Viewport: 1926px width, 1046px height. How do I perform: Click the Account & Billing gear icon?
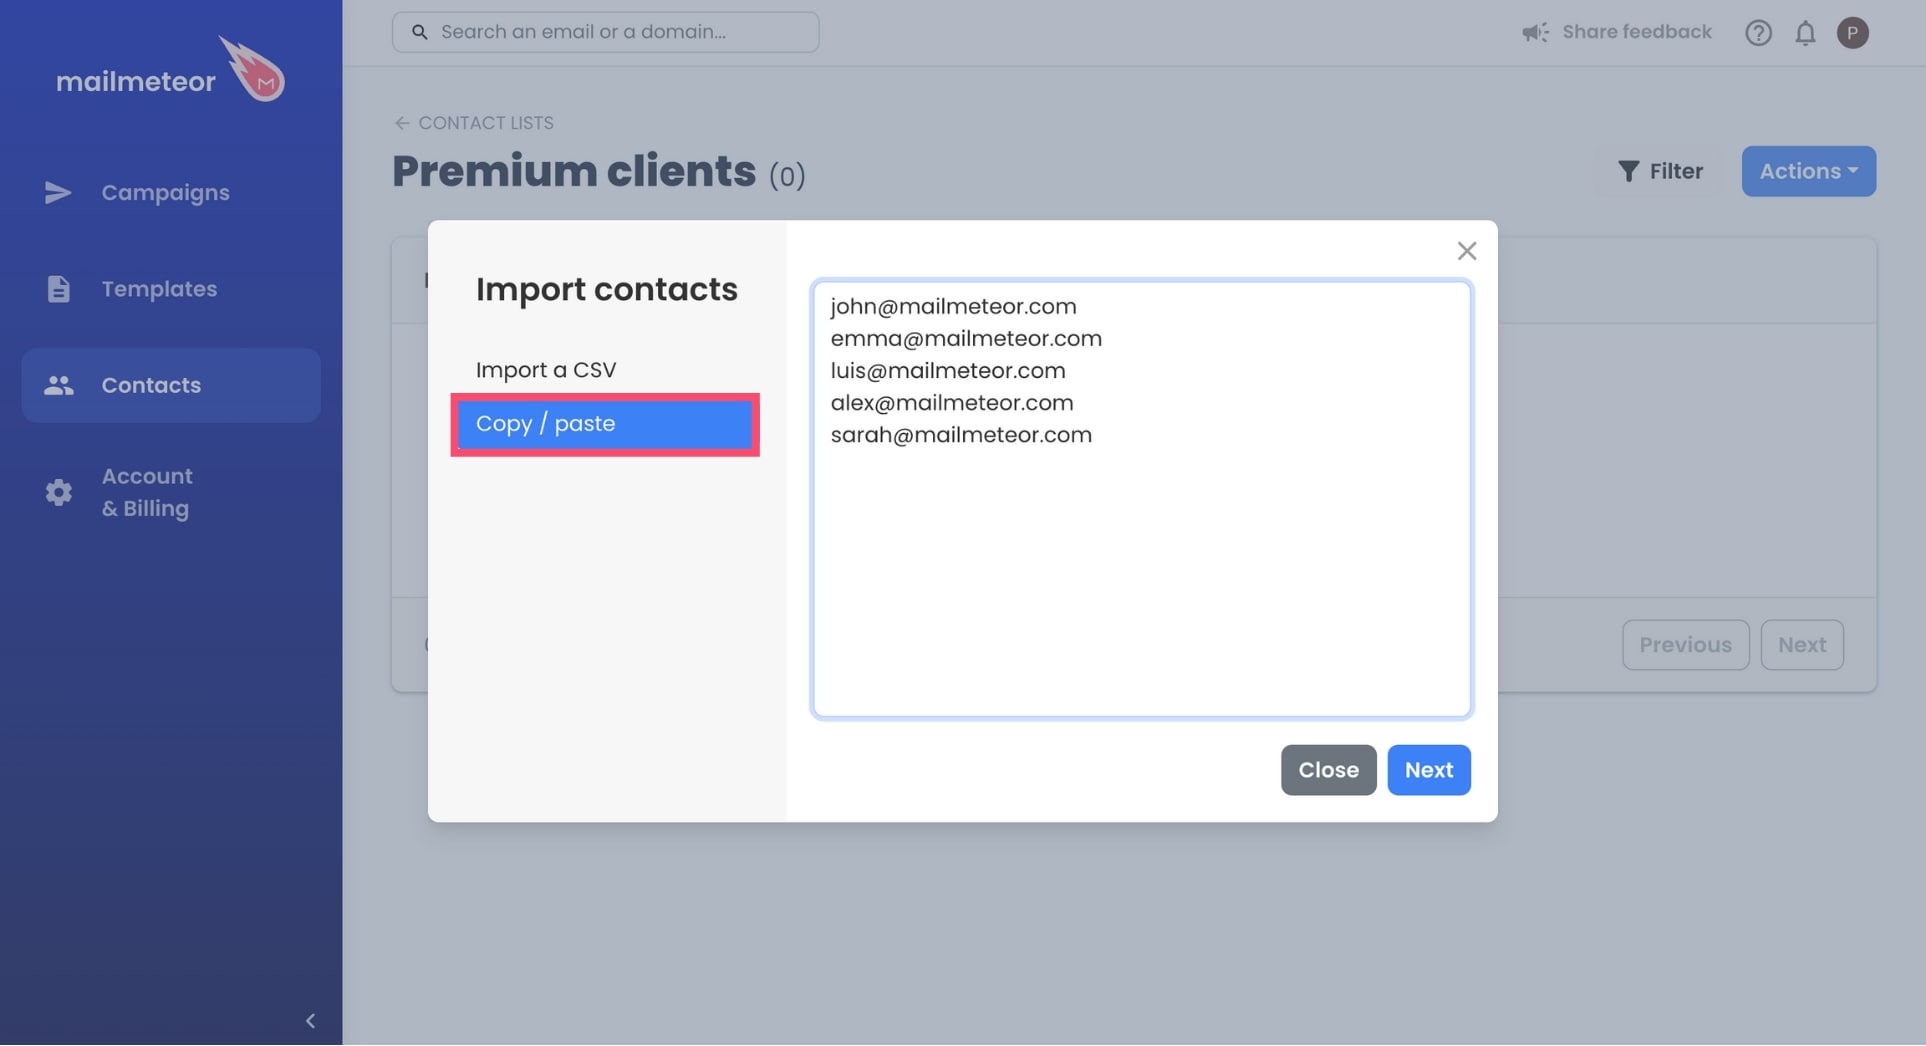tap(58, 492)
